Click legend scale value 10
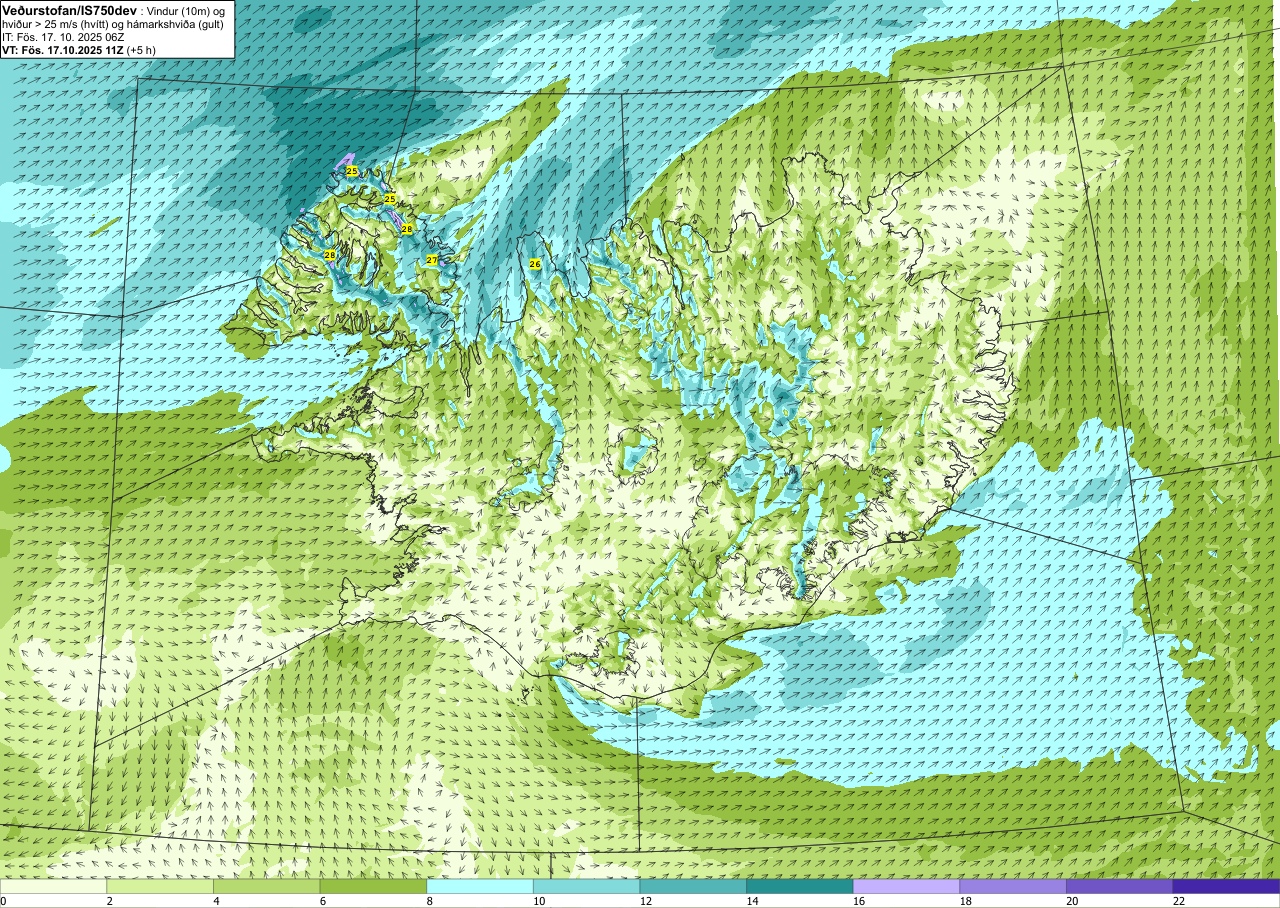Image resolution: width=1280 pixels, height=908 pixels. click(539, 901)
